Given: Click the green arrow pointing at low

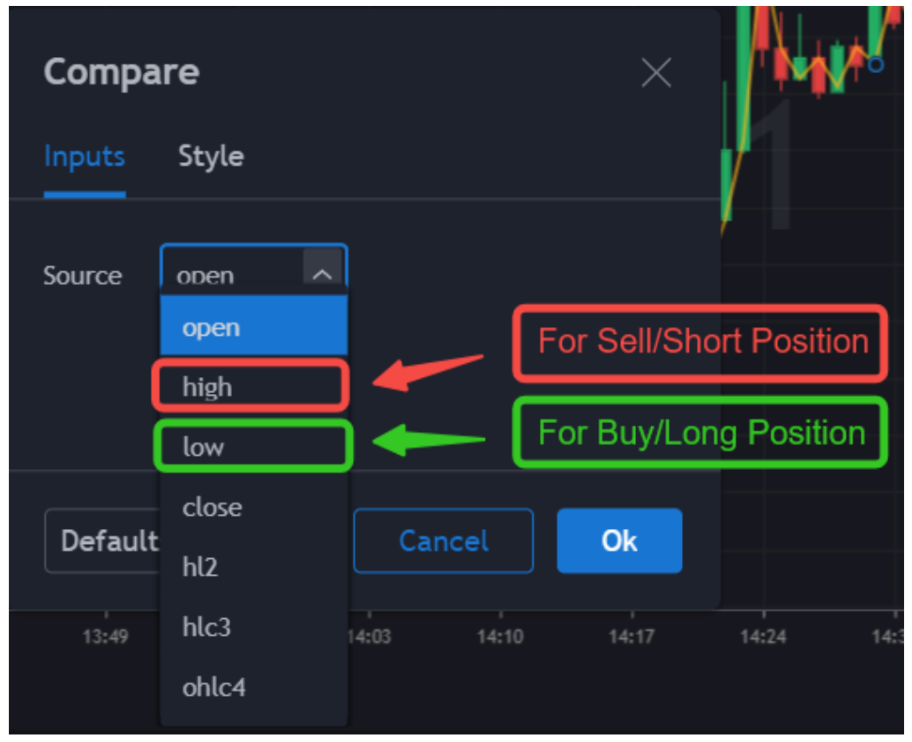Looking at the screenshot, I should (428, 439).
